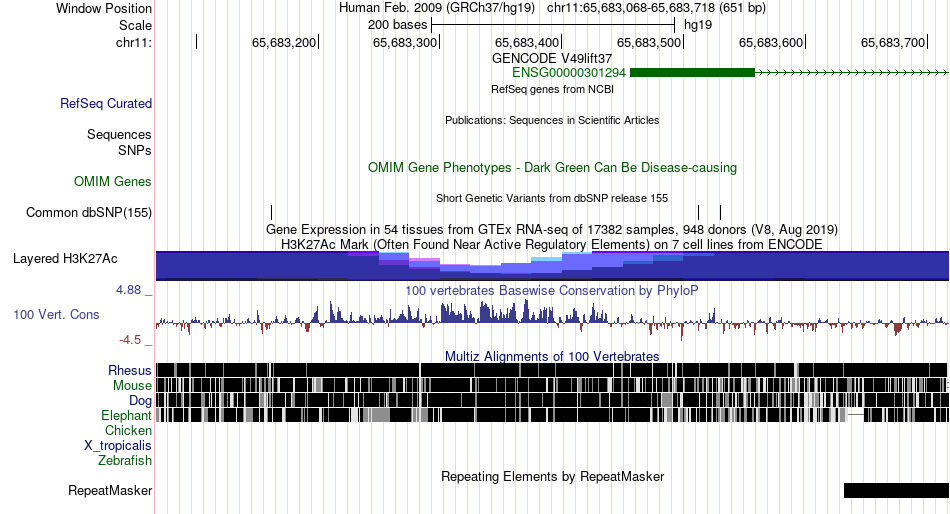Image resolution: width=950 pixels, height=514 pixels.
Task: Select the X_tropicalis alignment row label
Action: pos(118,446)
